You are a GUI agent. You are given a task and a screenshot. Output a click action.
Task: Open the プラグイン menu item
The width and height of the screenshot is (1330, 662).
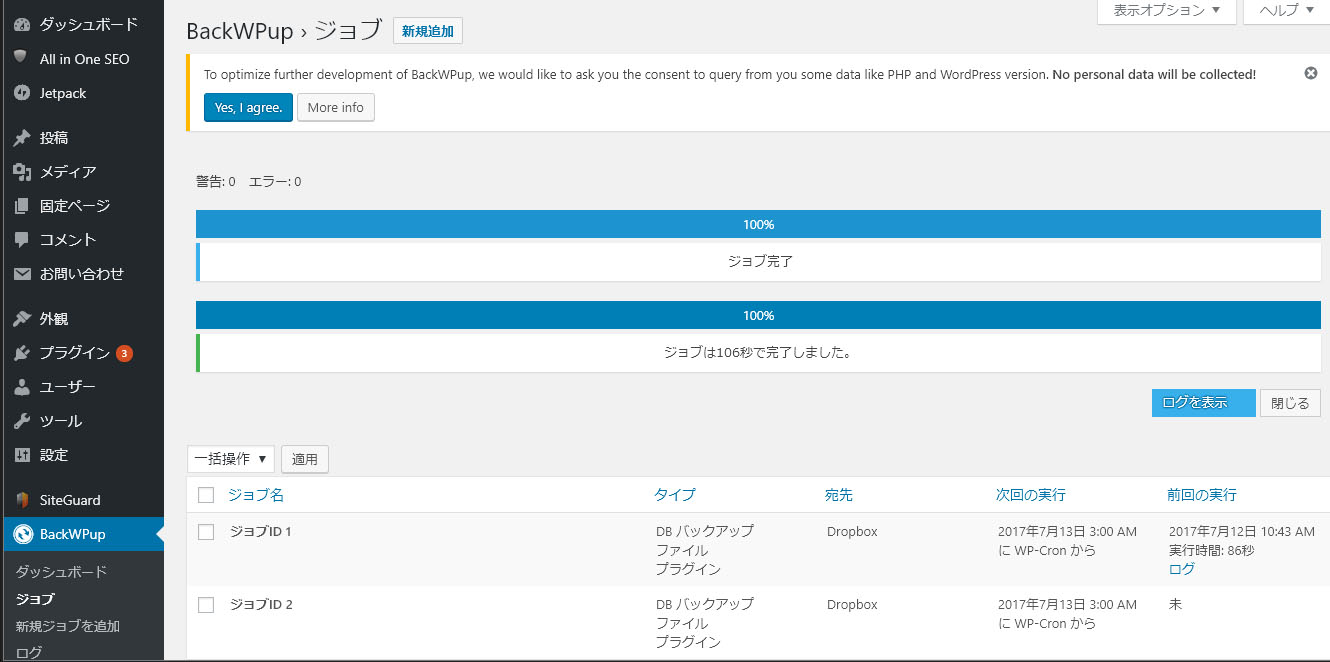pyautogui.click(x=75, y=353)
